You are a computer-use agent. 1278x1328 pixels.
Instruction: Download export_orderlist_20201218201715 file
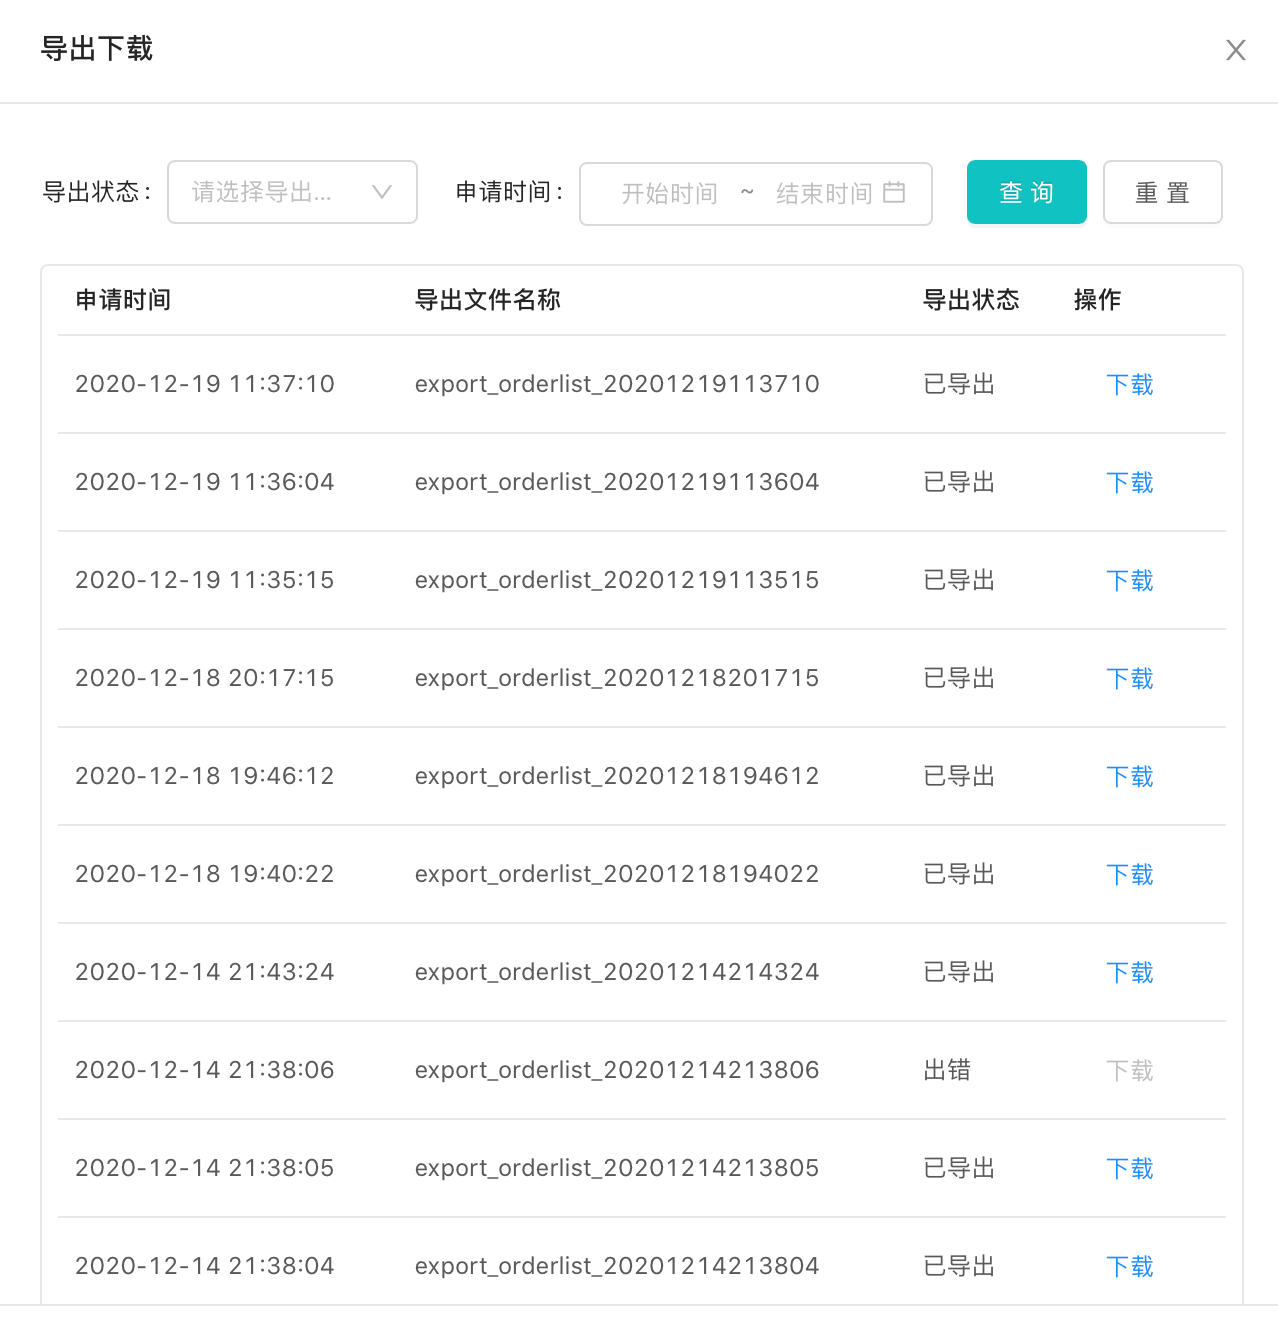(x=1129, y=679)
